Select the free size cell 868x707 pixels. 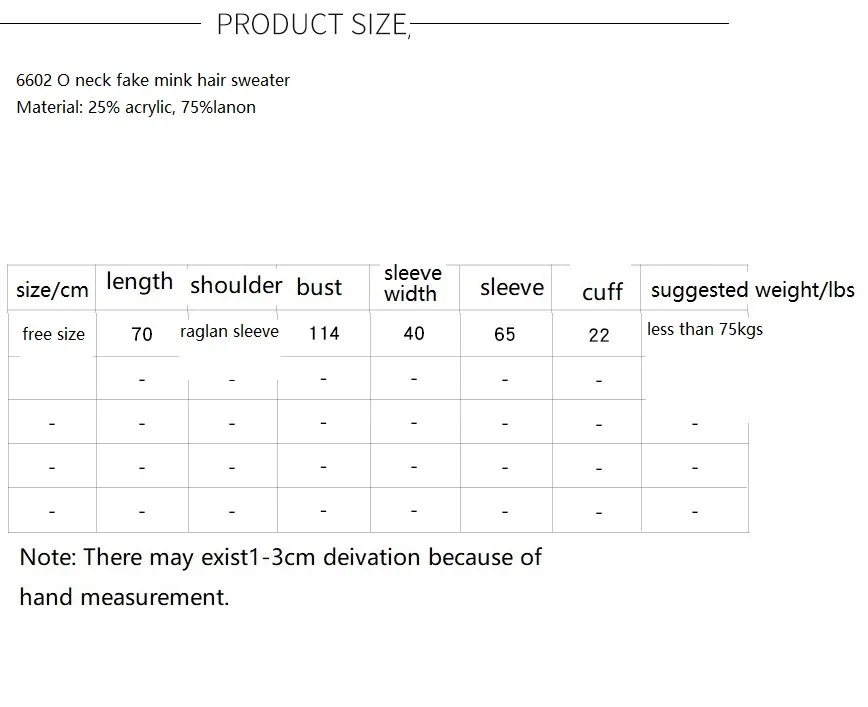pos(54,334)
